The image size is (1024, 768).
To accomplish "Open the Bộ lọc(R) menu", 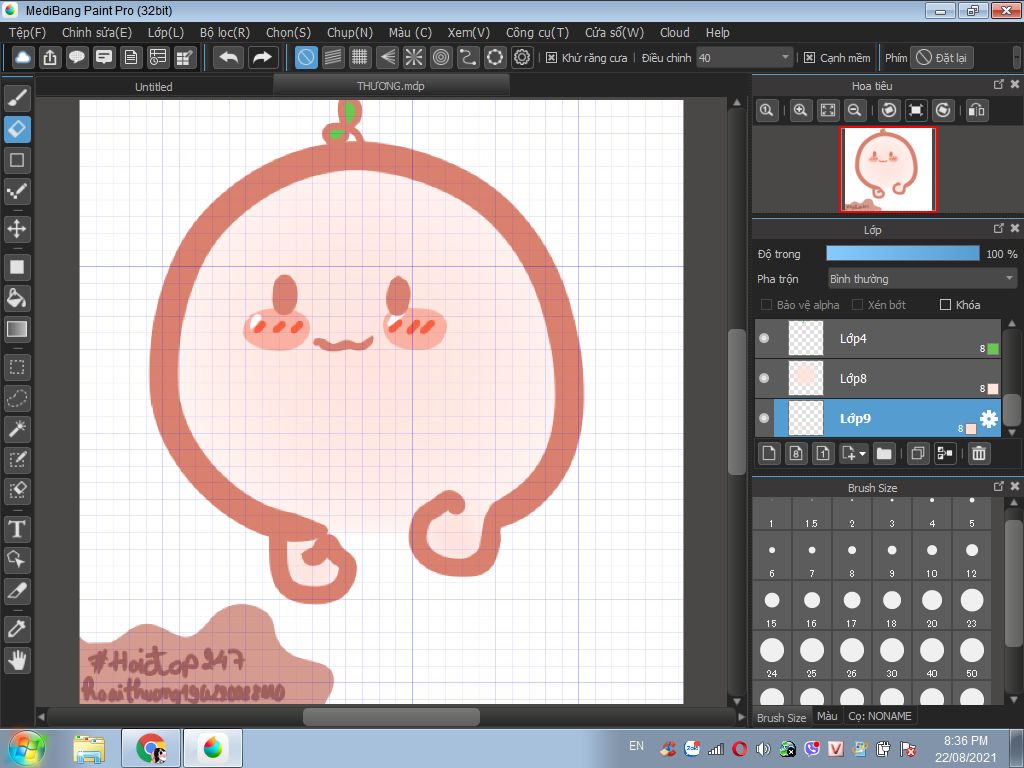I will coord(225,33).
